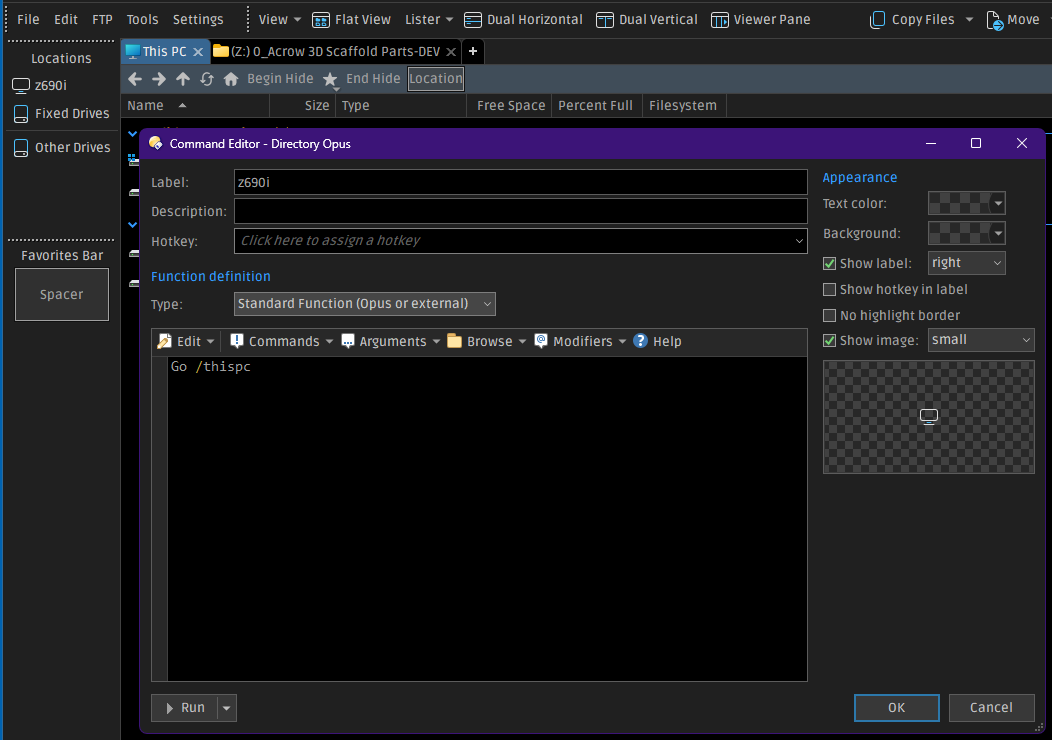Image resolution: width=1052 pixels, height=740 pixels.
Task: Open the Lister menu
Action: [429, 20]
